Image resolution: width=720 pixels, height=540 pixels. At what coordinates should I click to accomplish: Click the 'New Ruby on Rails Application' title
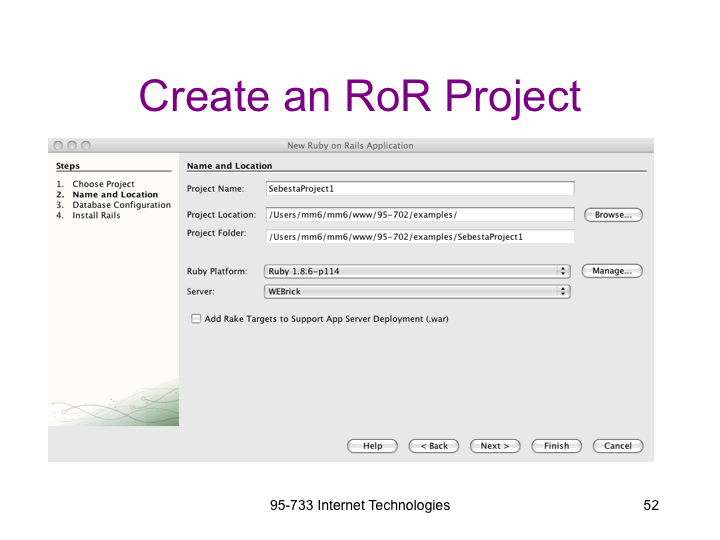pos(350,146)
